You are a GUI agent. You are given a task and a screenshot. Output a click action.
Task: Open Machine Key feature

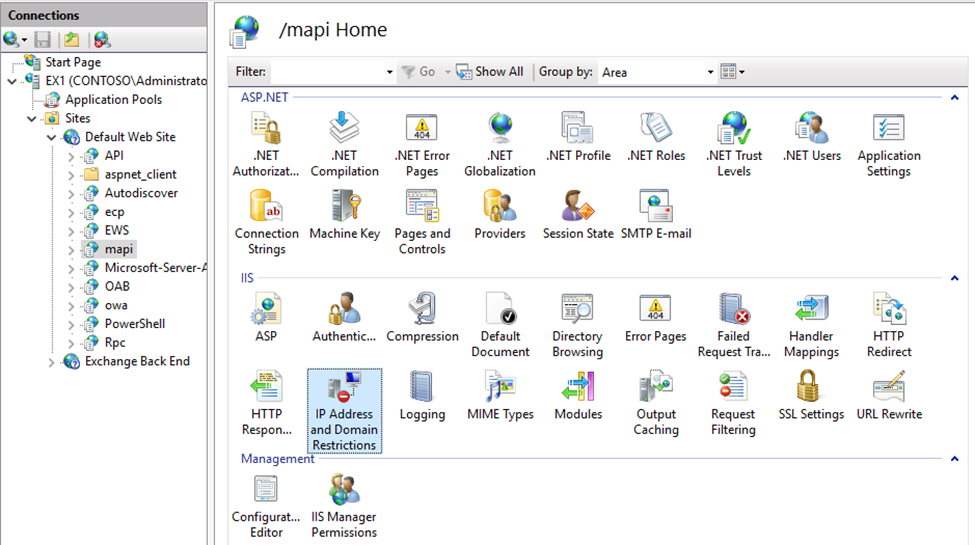click(x=344, y=215)
